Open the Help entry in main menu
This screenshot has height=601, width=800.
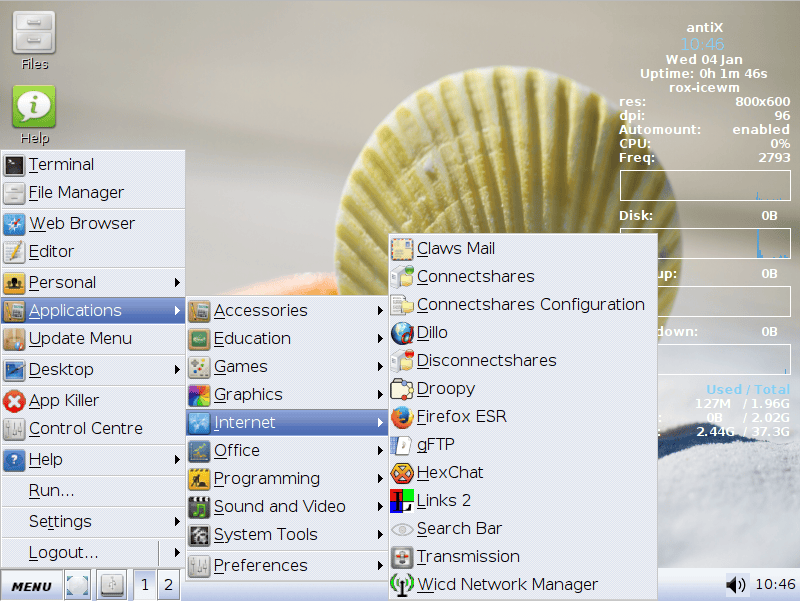tap(93, 460)
